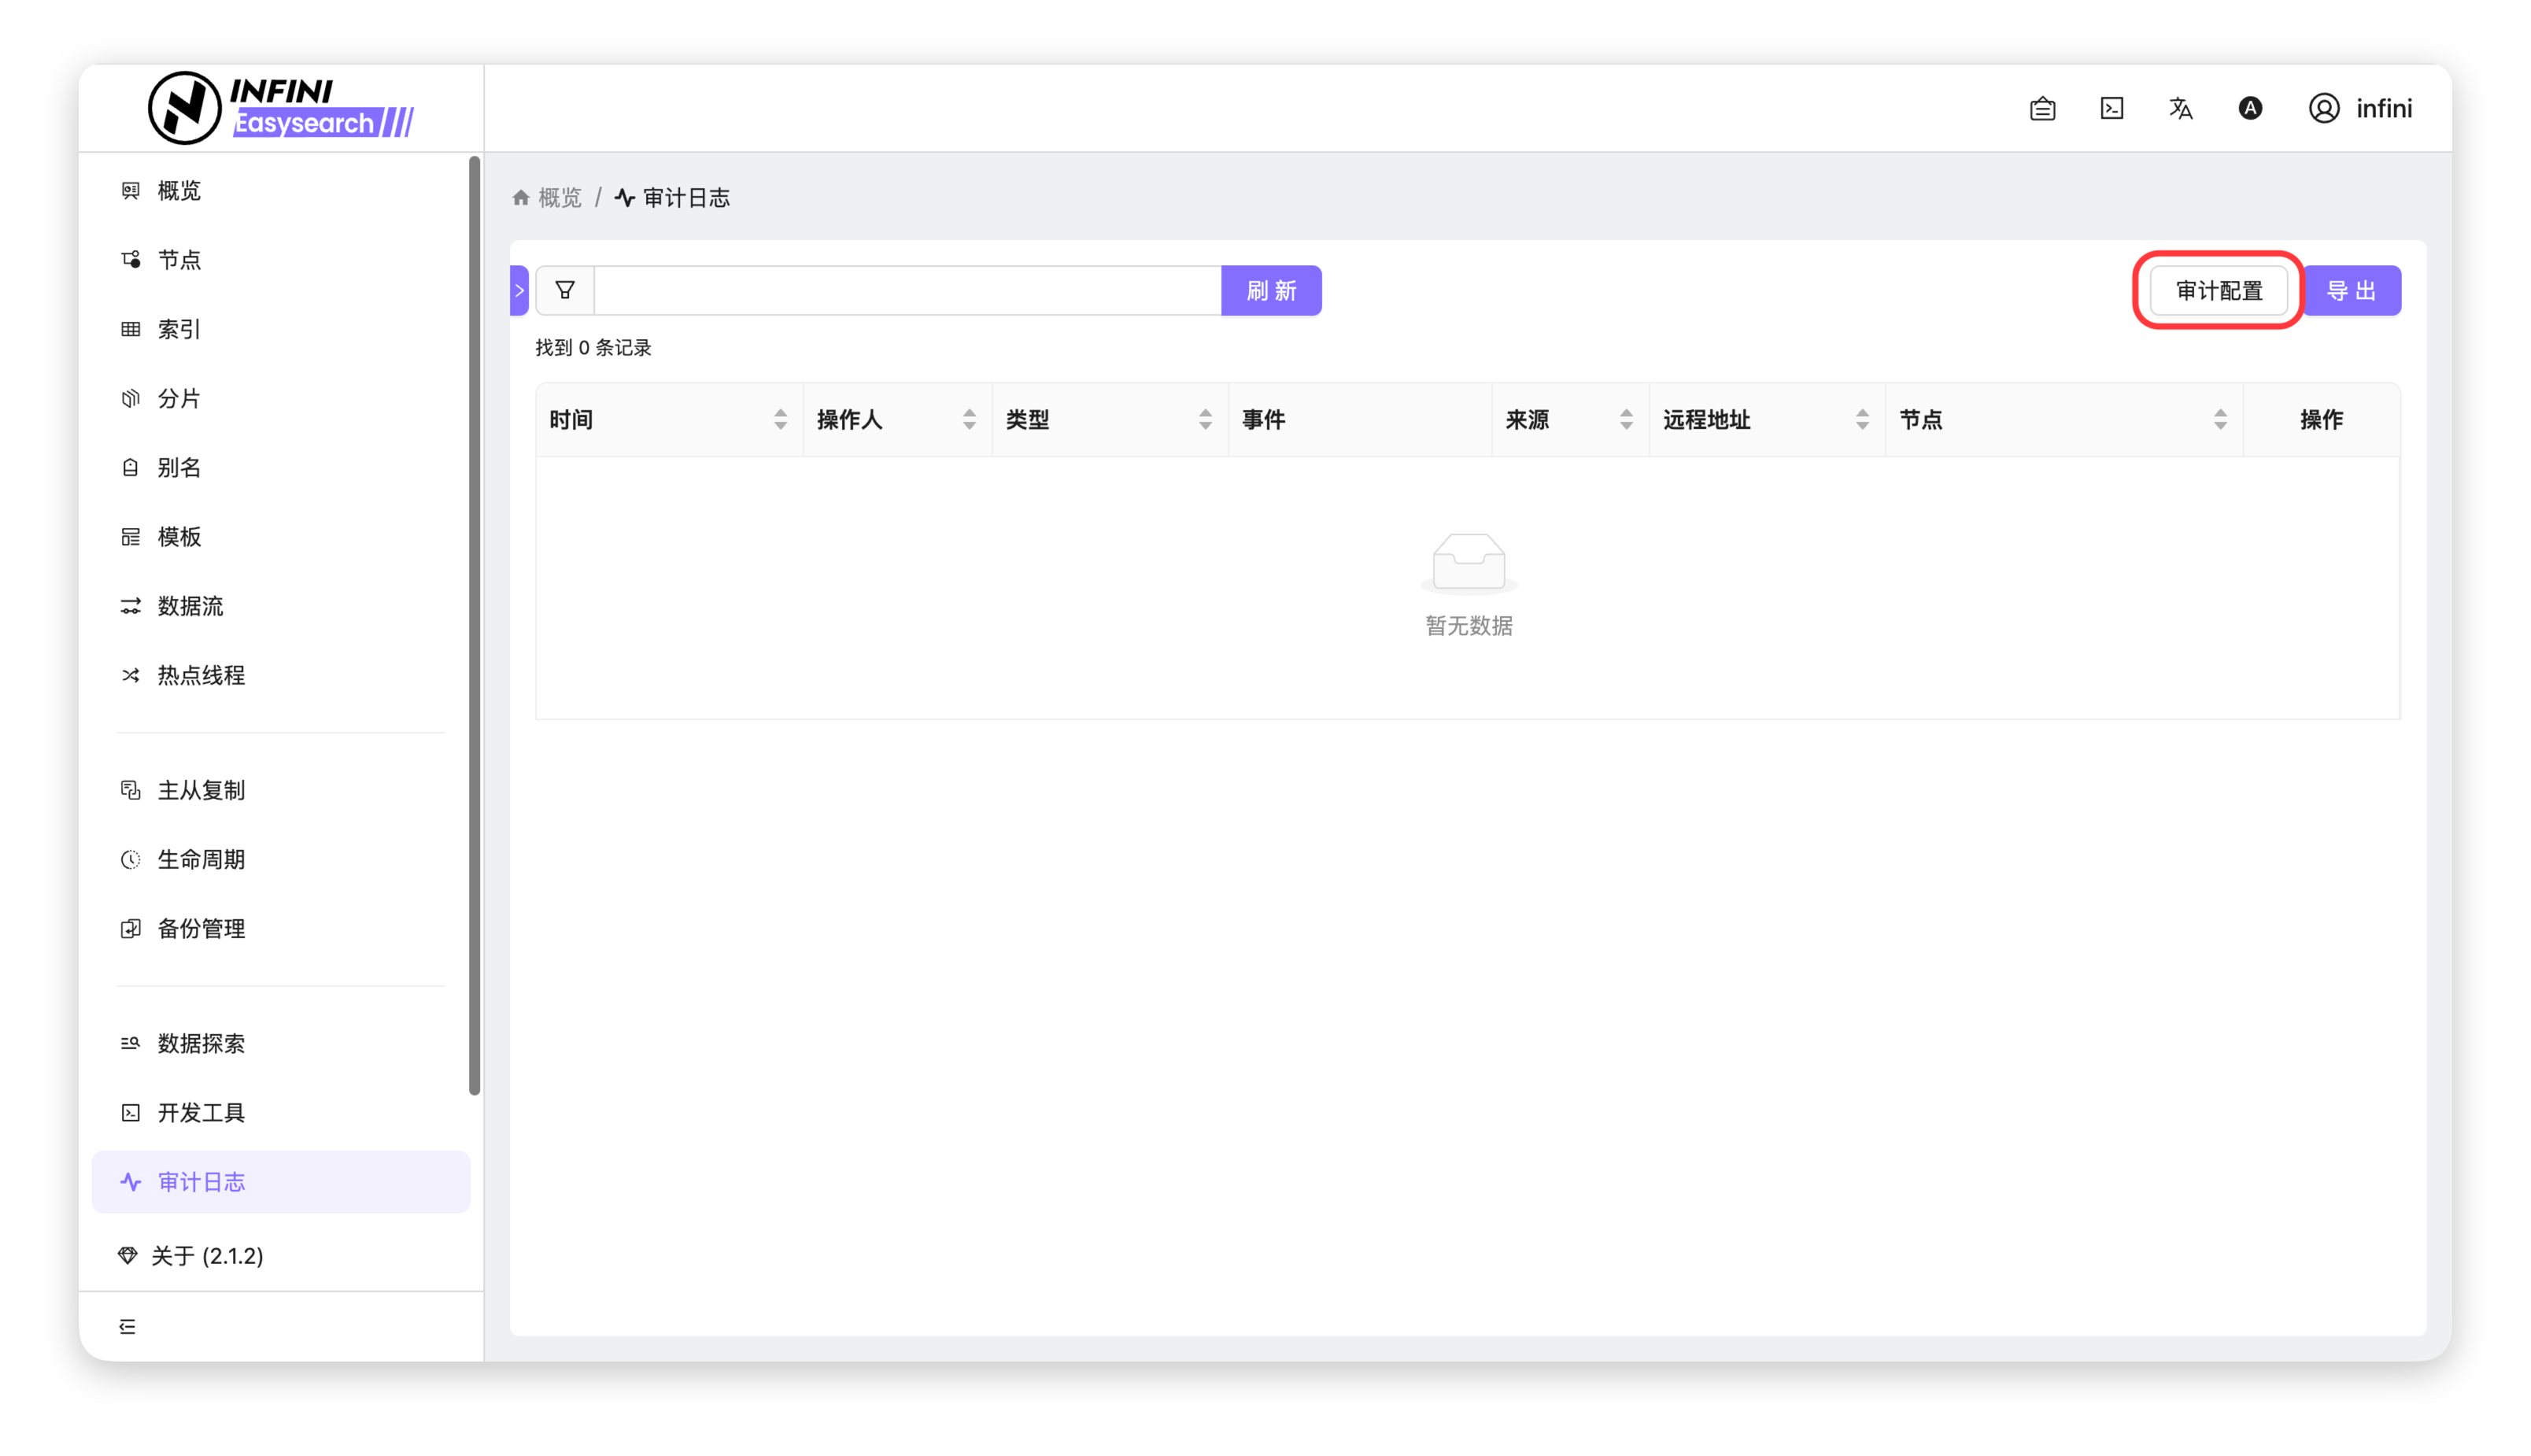
Task: Click the filter funnel icon
Action: [565, 290]
